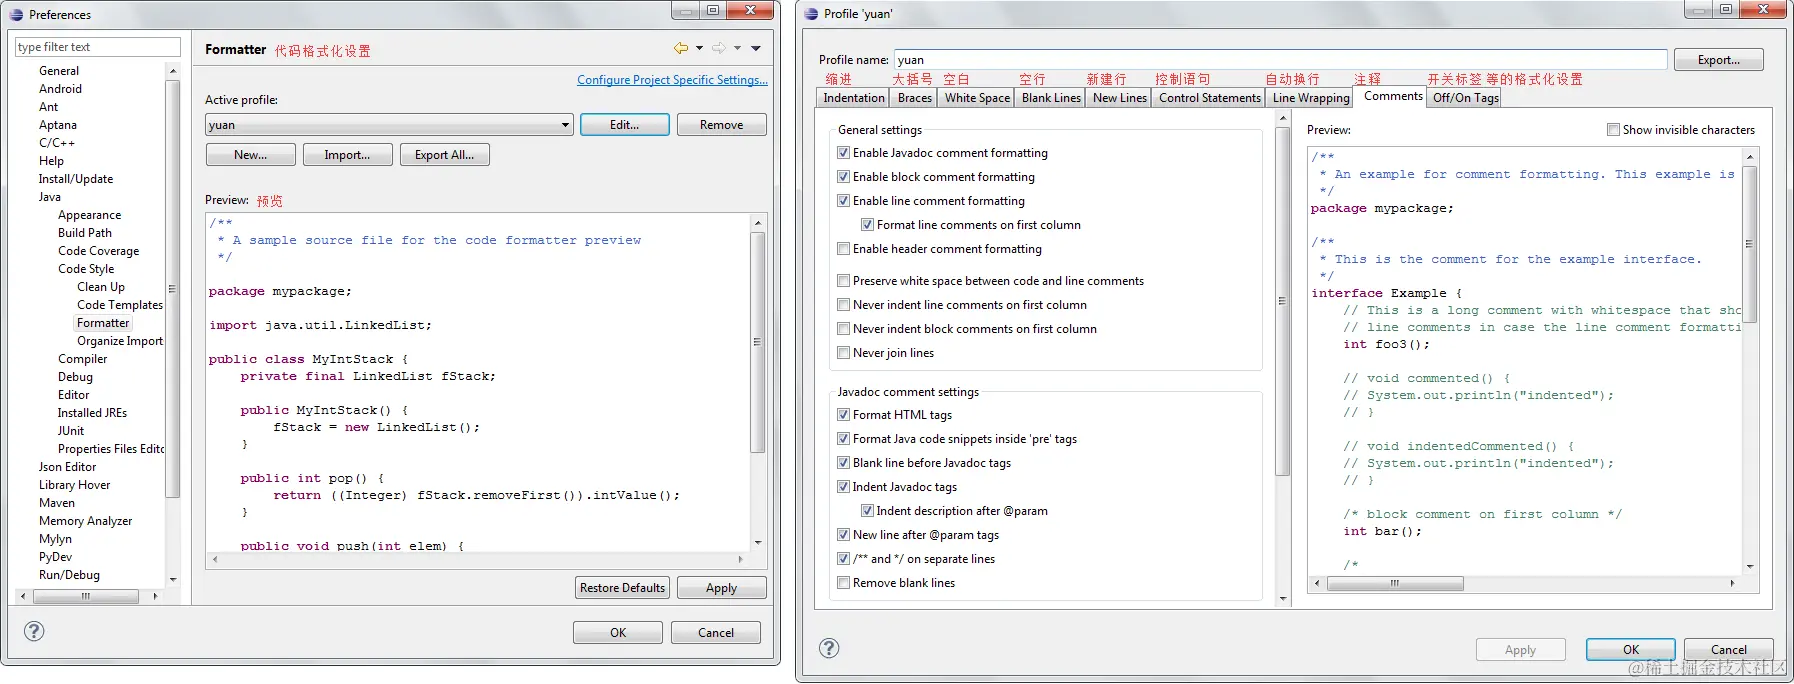This screenshot has width=1794, height=684.
Task: Select Installed JREs in the tree
Action: [x=92, y=413]
